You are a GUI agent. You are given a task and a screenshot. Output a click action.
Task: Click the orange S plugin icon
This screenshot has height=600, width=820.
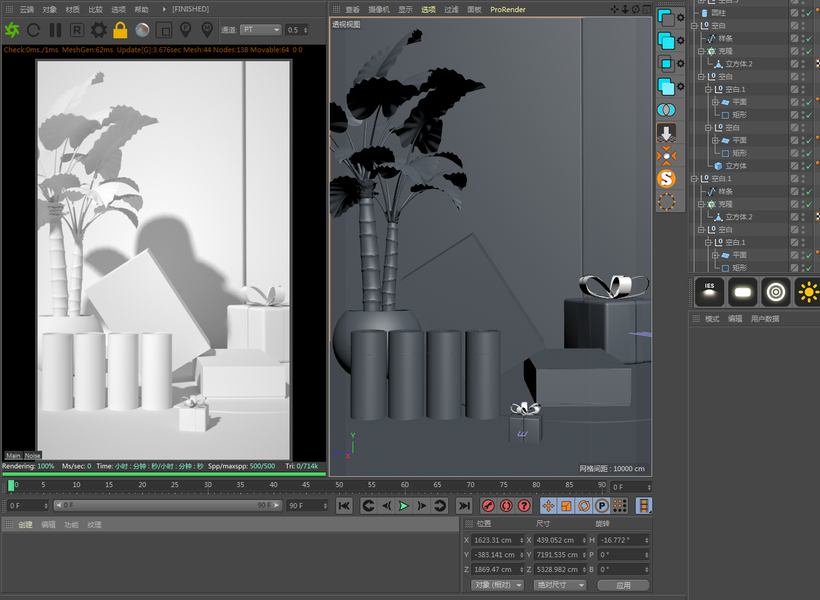[x=666, y=179]
